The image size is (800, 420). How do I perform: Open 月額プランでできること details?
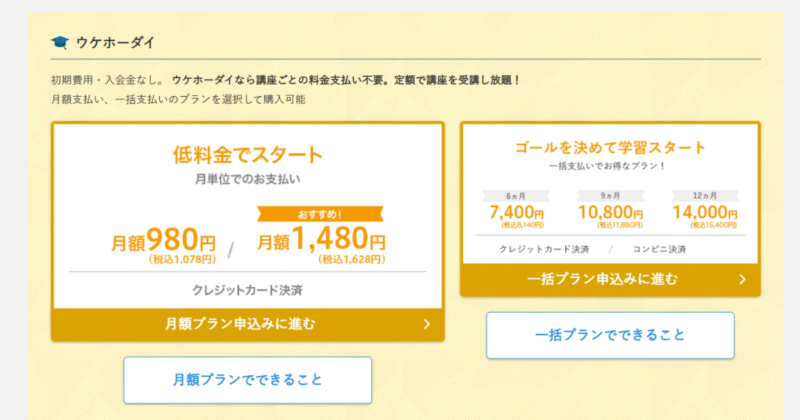click(248, 380)
